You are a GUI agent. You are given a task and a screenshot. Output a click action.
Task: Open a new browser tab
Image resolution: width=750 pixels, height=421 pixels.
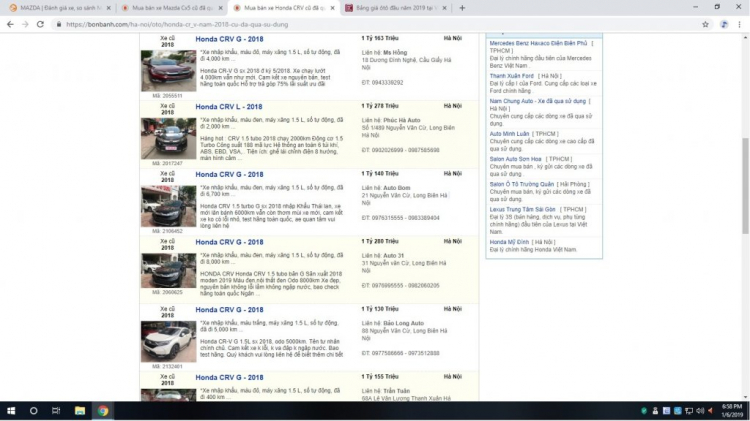pyautogui.click(x=462, y=8)
